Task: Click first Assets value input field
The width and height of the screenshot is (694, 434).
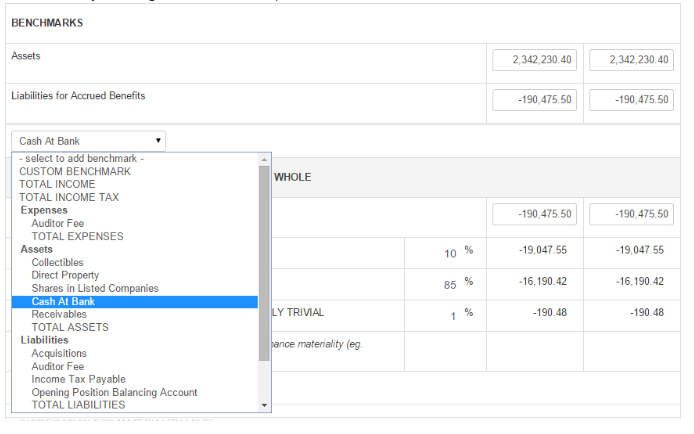Action: tap(534, 60)
